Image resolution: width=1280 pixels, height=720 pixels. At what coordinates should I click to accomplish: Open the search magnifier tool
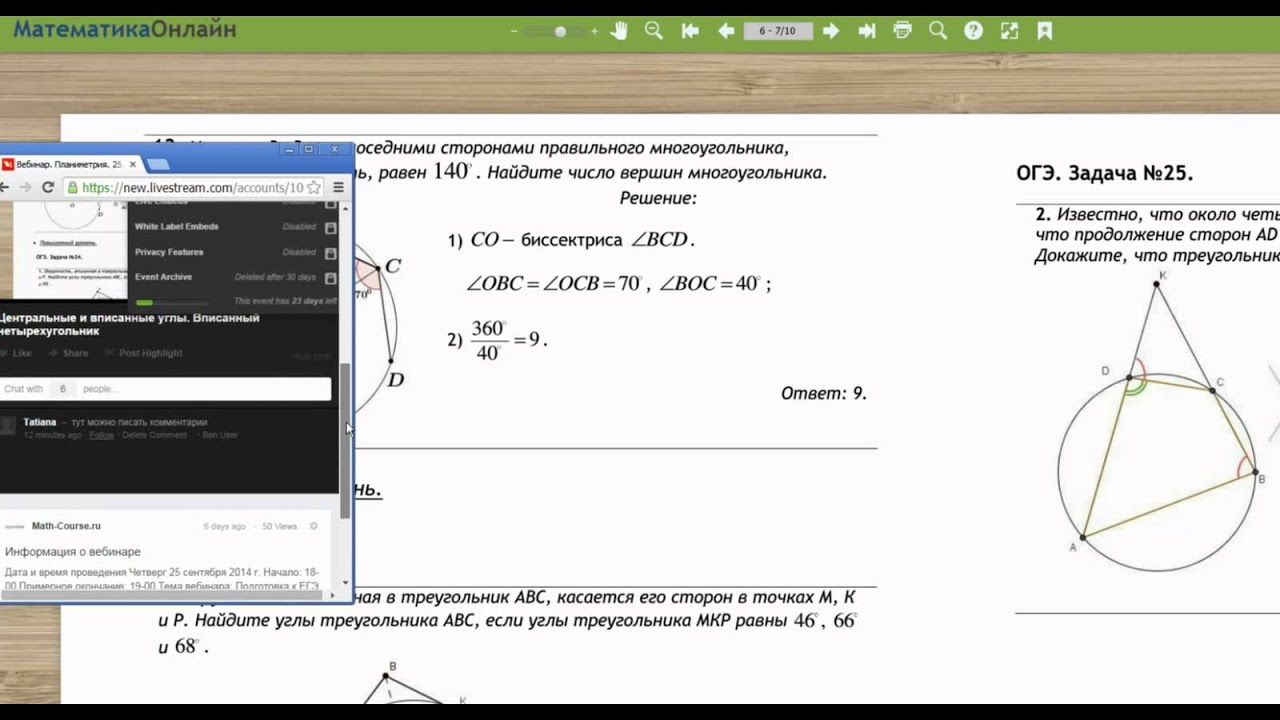[x=938, y=31]
